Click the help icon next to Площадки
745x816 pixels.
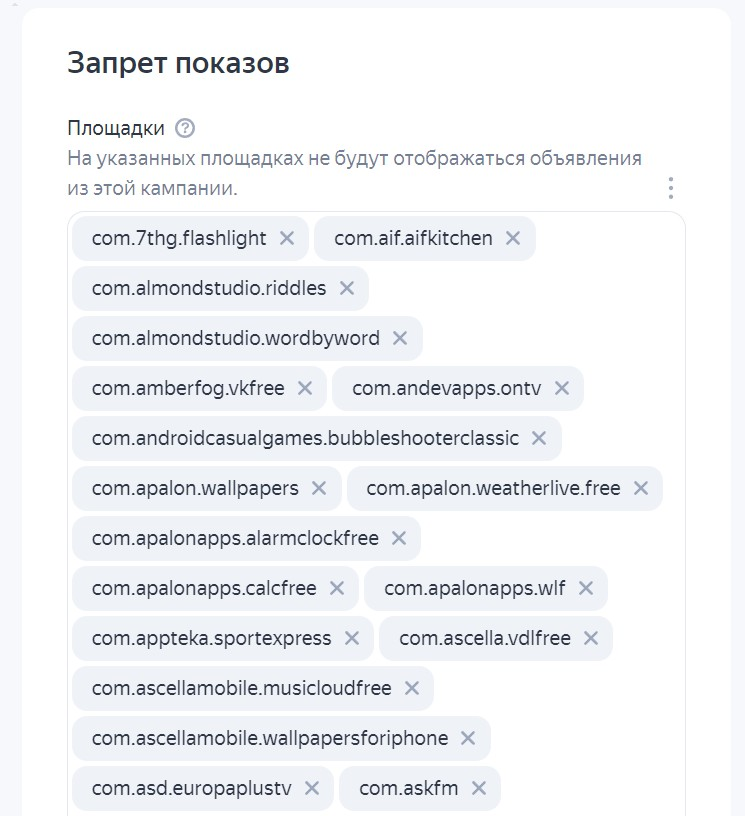[185, 128]
